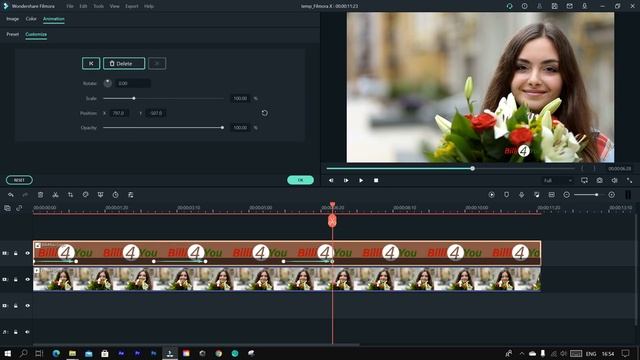Step forward one frame in preview

(346, 180)
